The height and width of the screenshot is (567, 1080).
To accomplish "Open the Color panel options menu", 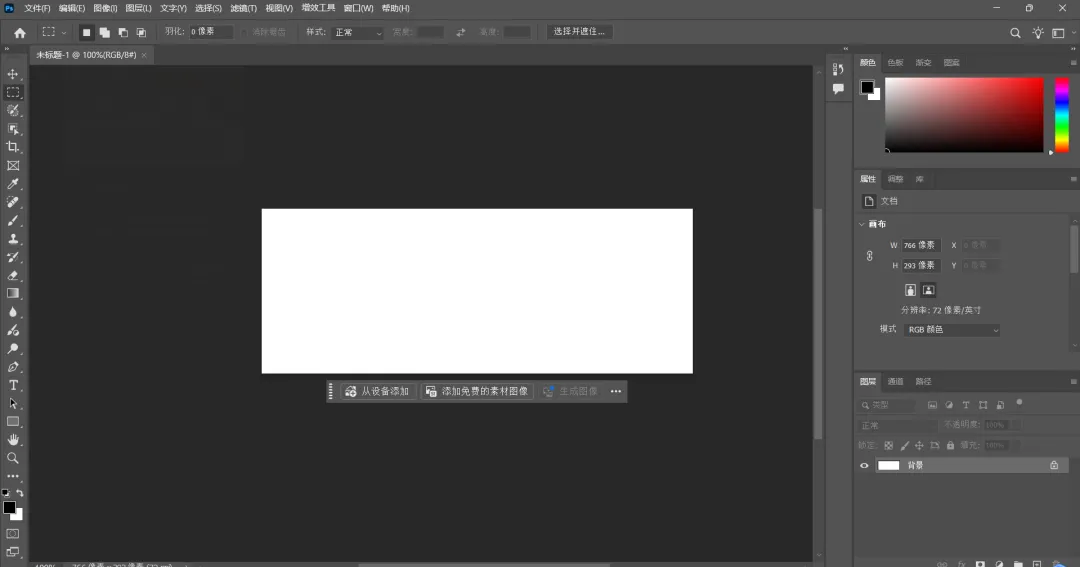I will (x=1073, y=63).
